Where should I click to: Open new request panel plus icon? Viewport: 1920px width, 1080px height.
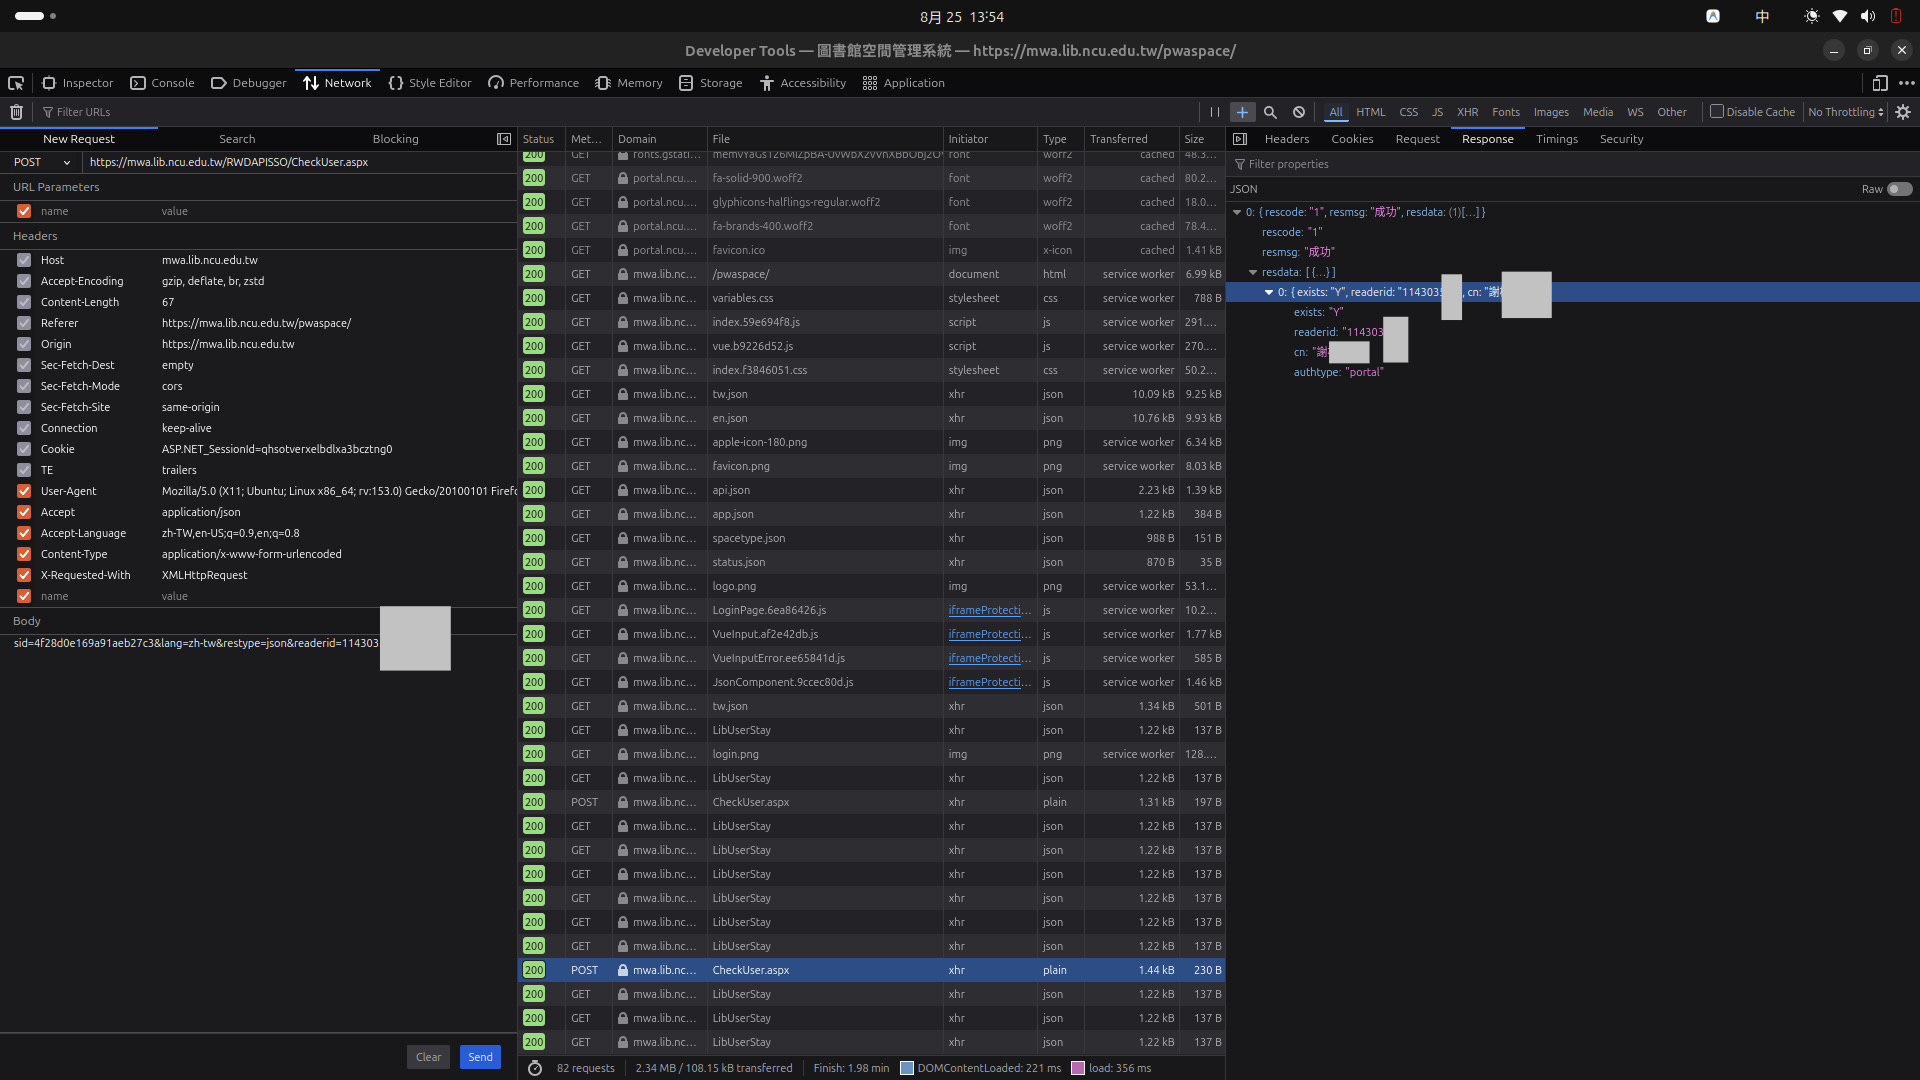(x=1242, y=112)
